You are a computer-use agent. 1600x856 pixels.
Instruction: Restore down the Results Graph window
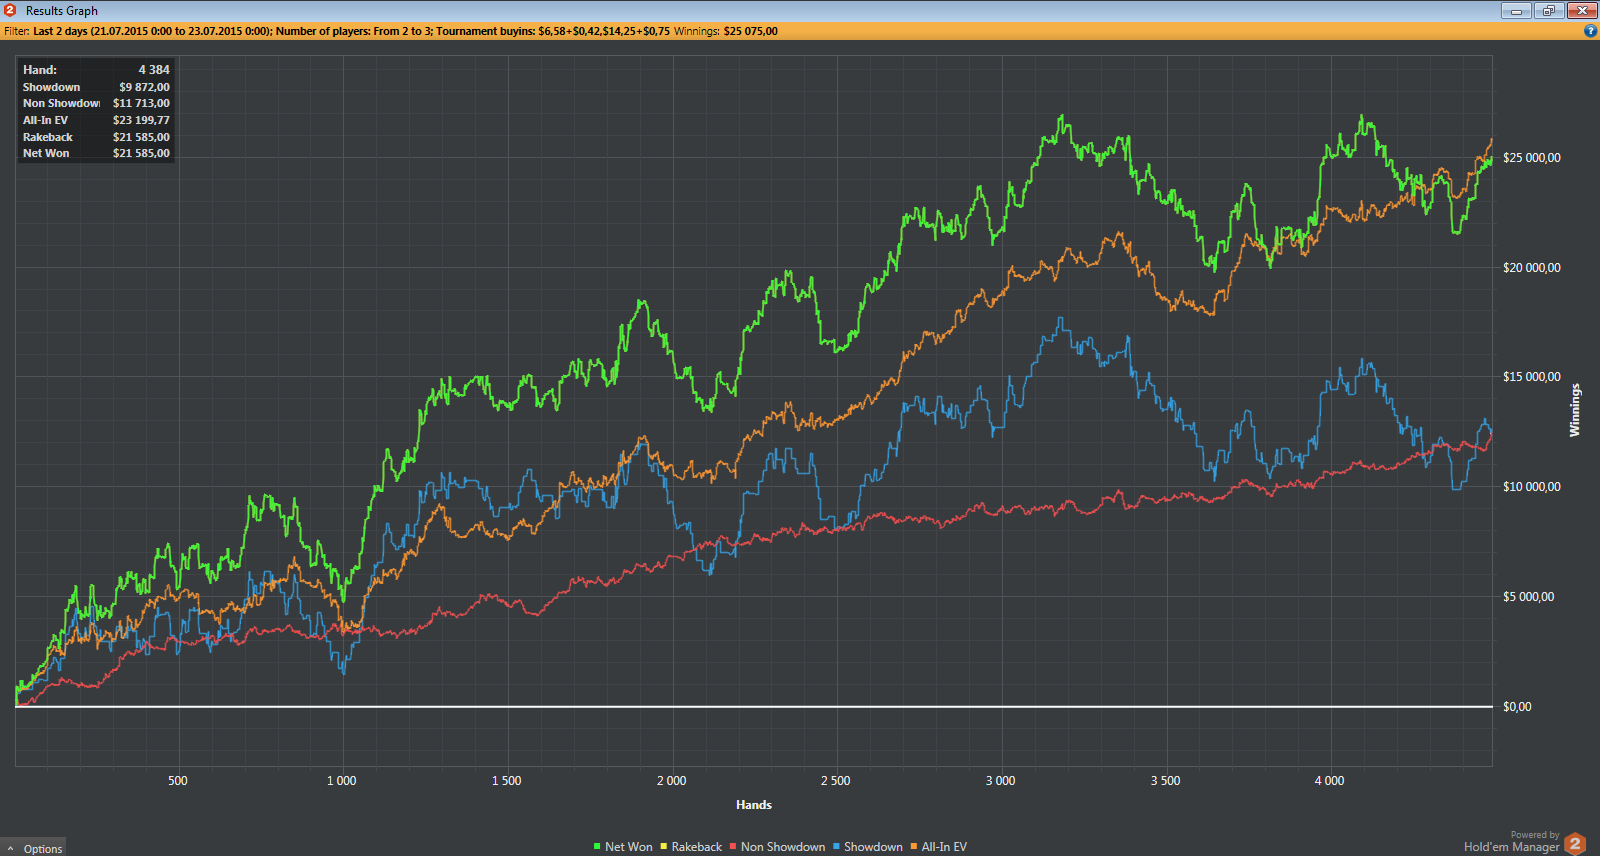[x=1549, y=10]
